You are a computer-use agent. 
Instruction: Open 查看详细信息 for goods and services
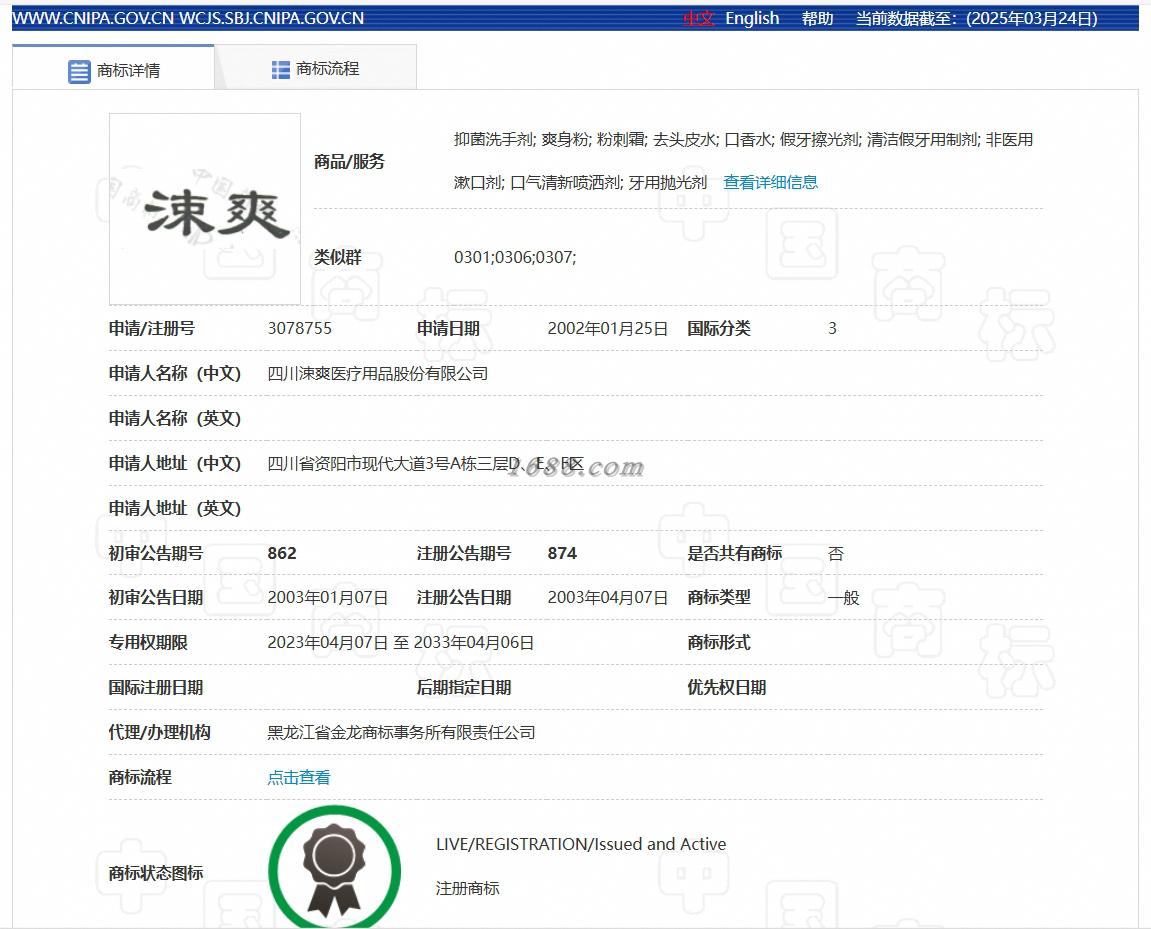click(x=770, y=183)
